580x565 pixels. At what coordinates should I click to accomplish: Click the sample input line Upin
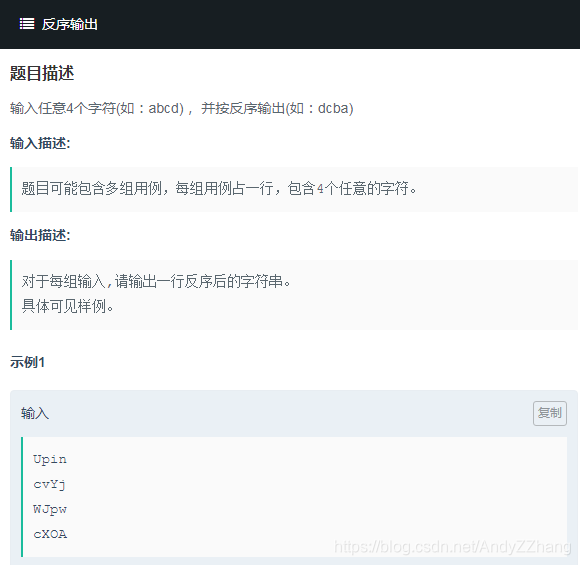pyautogui.click(x=50, y=460)
